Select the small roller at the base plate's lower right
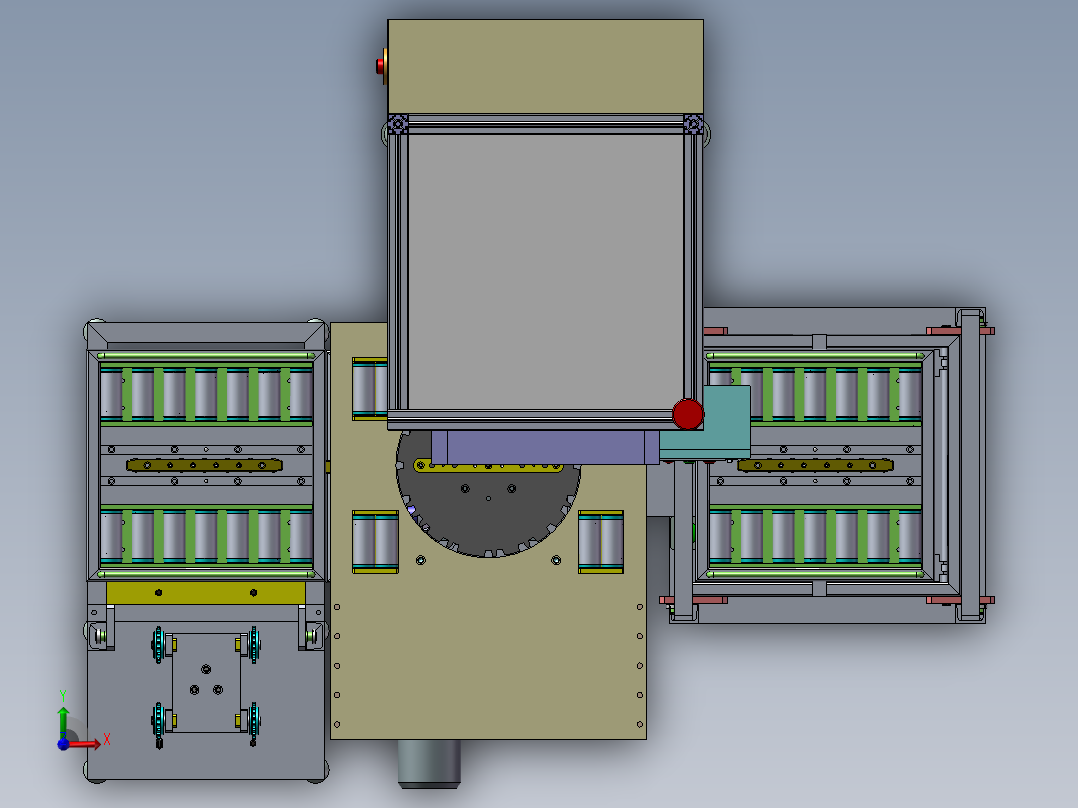This screenshot has width=1078, height=808. coord(601,541)
